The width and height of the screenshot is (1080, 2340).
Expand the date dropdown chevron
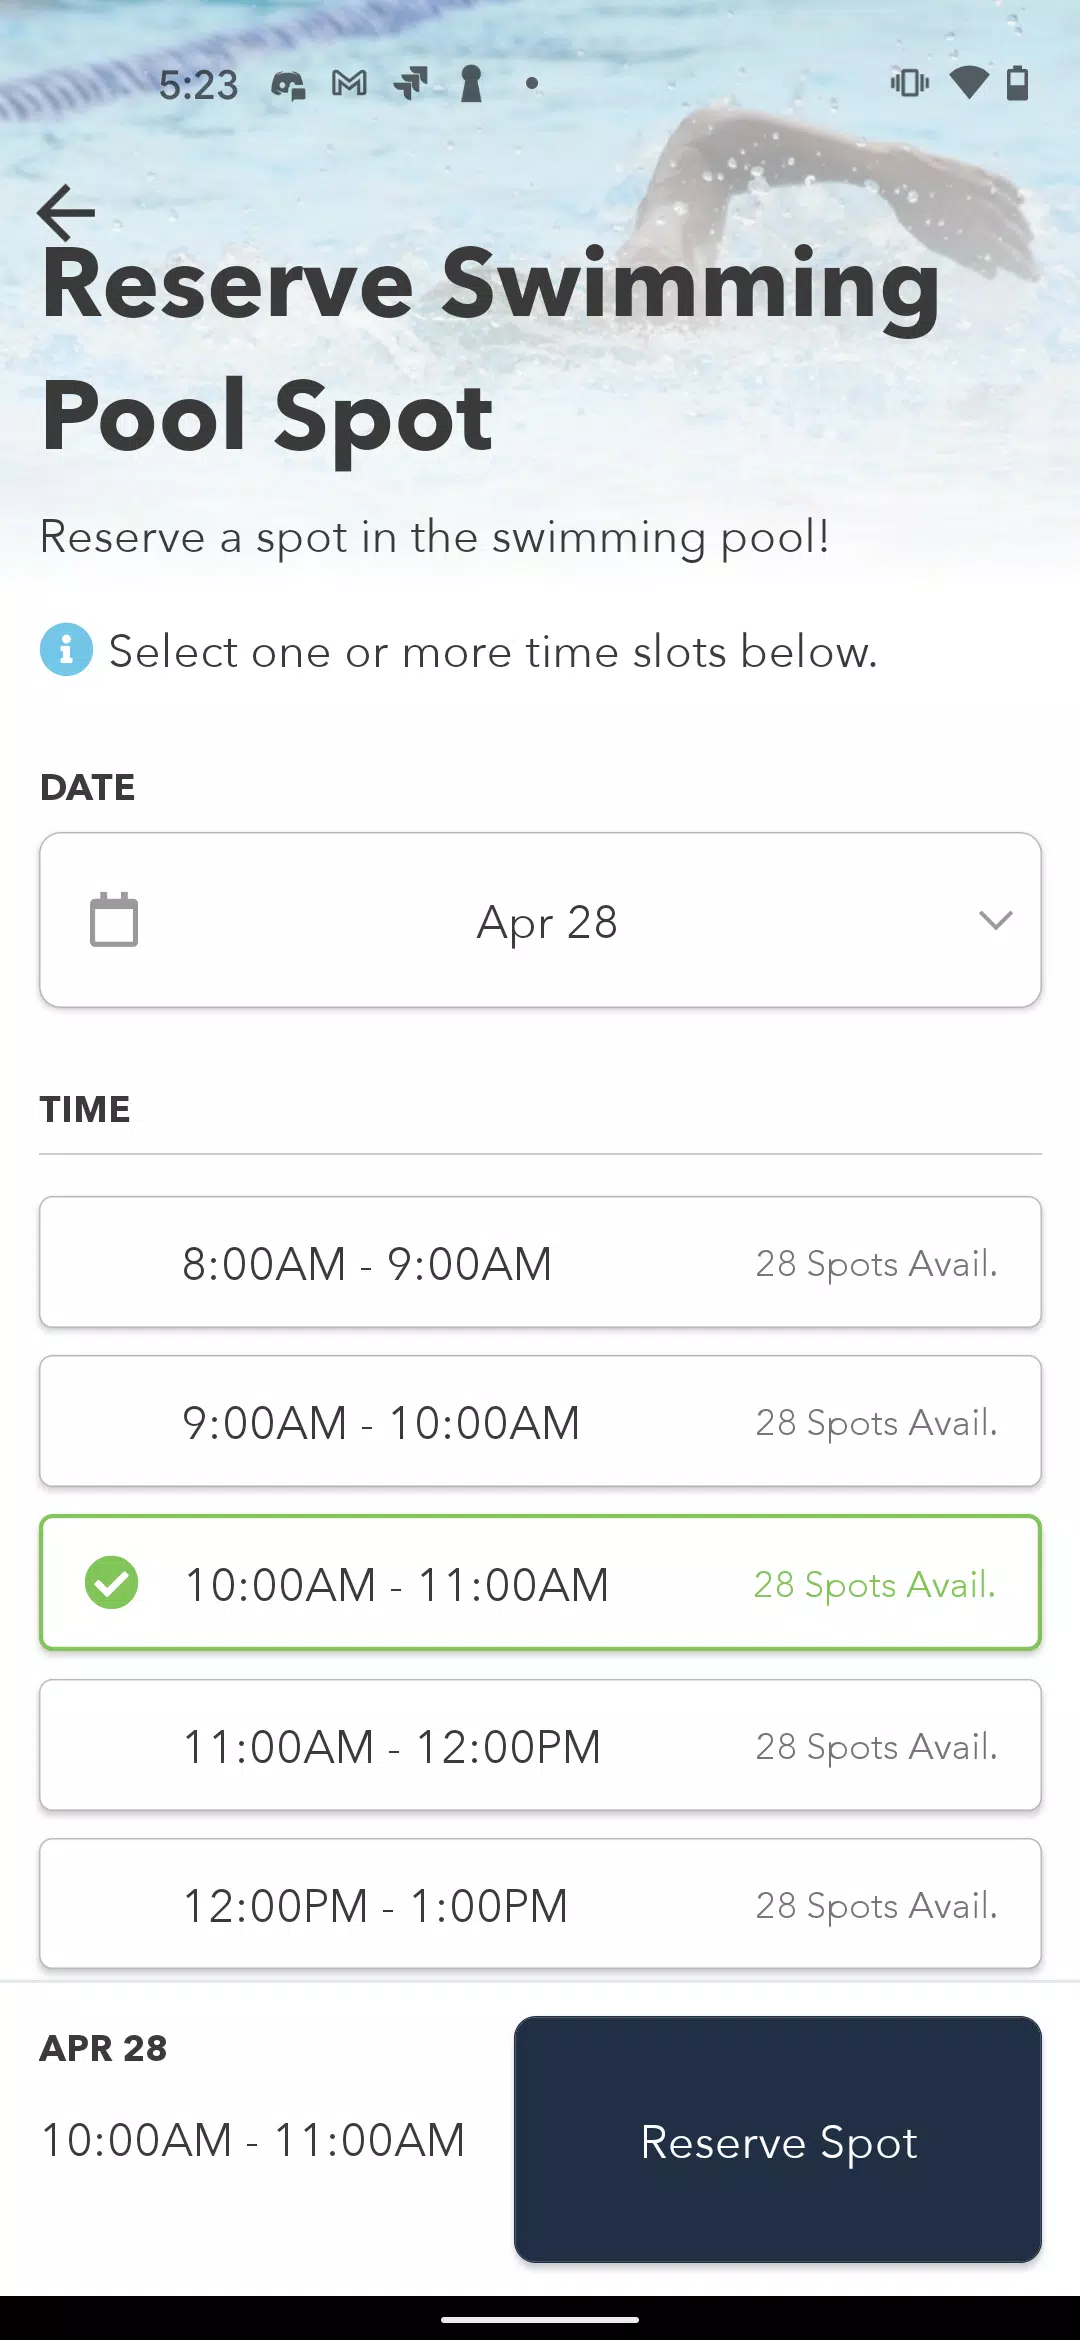click(x=996, y=920)
